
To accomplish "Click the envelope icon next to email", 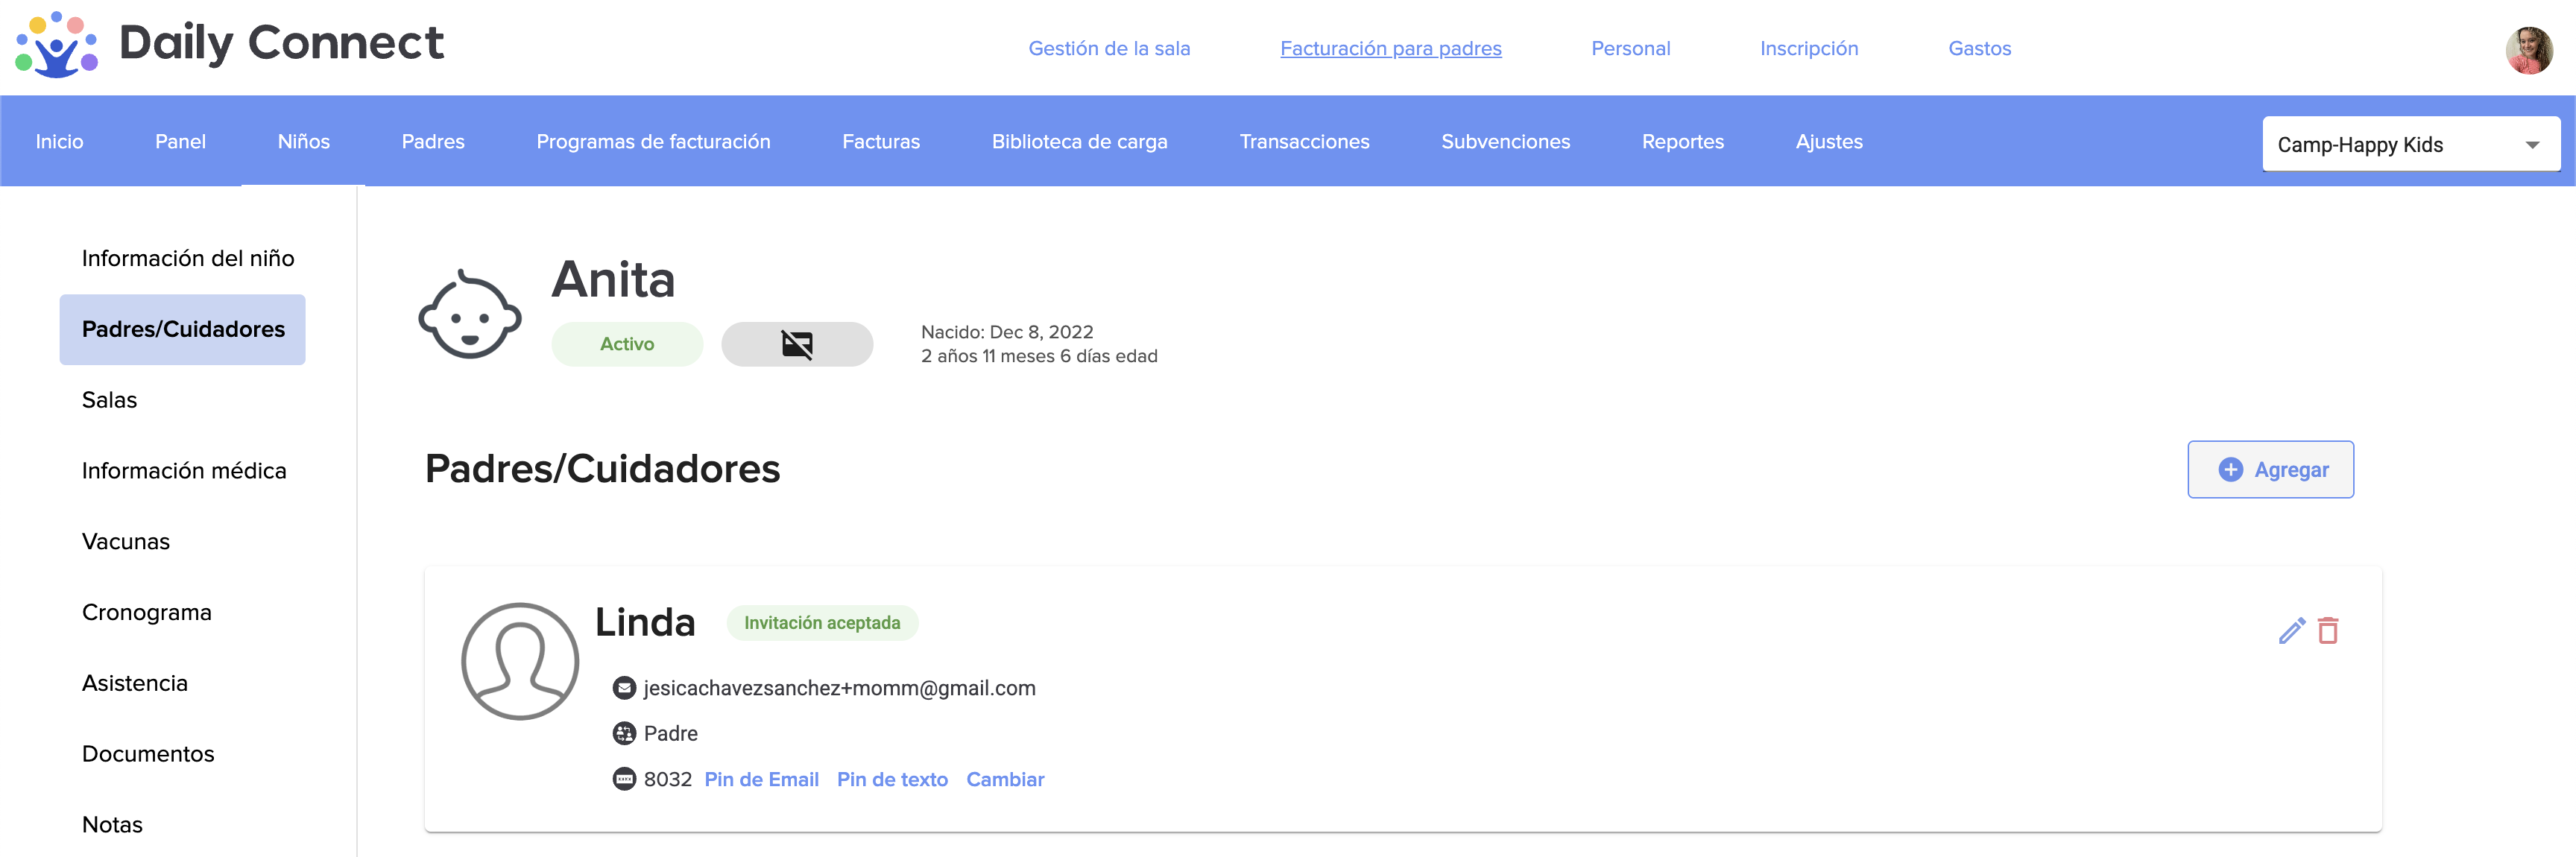I will point(624,688).
